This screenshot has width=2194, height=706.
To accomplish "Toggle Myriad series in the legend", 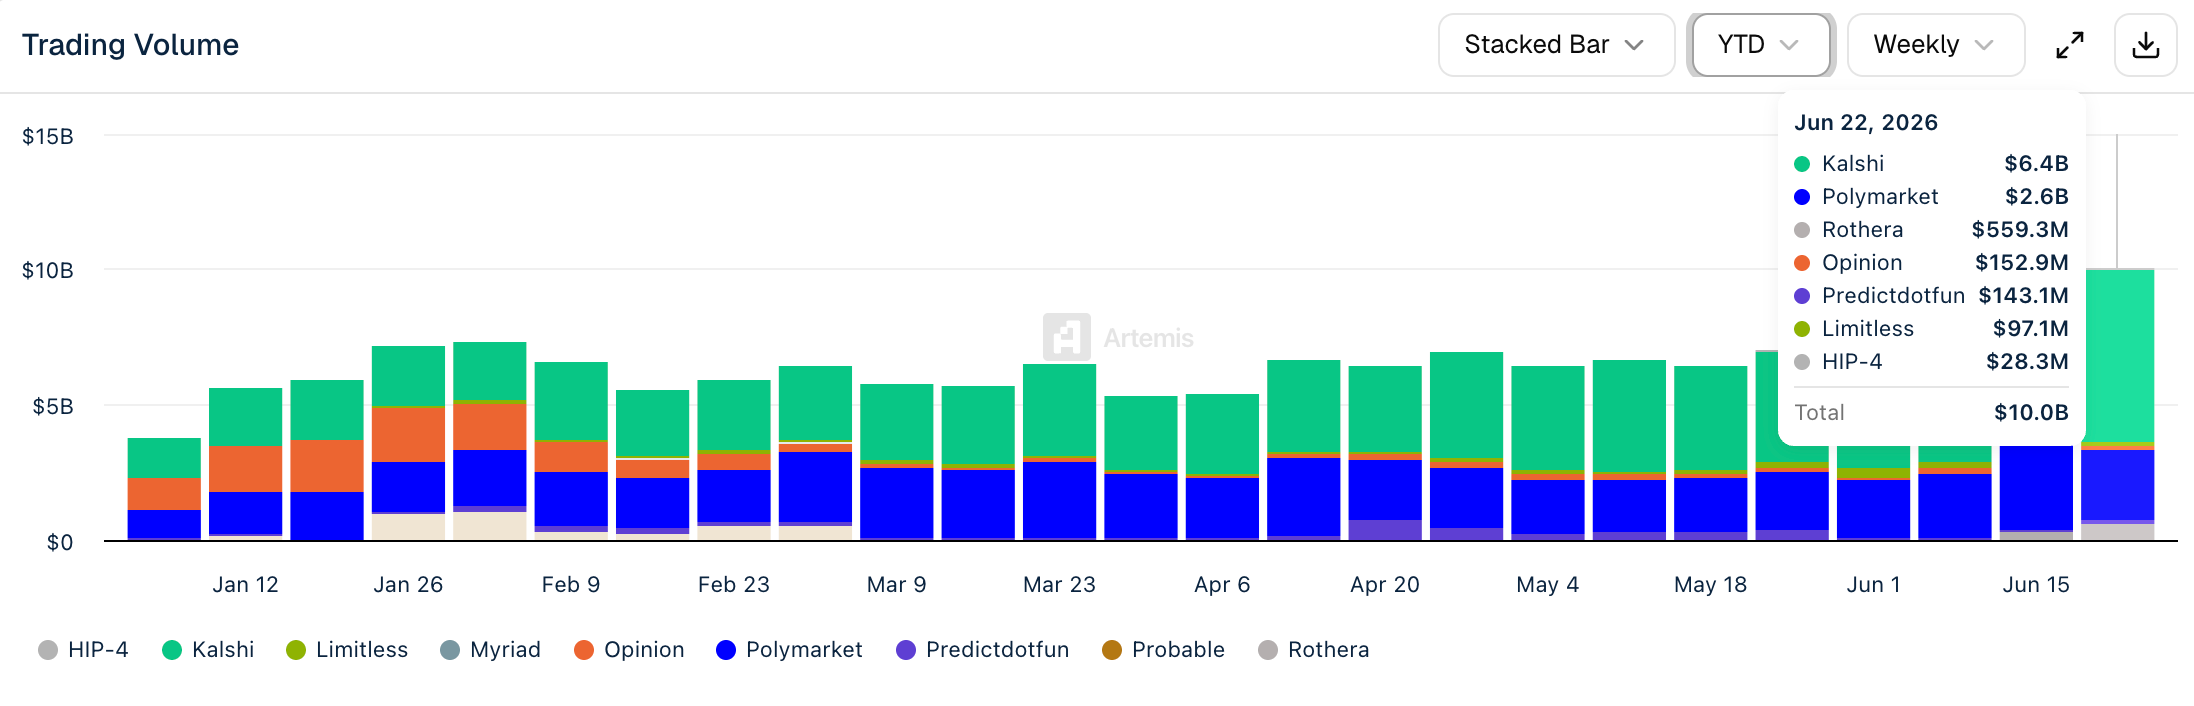I will click(x=490, y=650).
